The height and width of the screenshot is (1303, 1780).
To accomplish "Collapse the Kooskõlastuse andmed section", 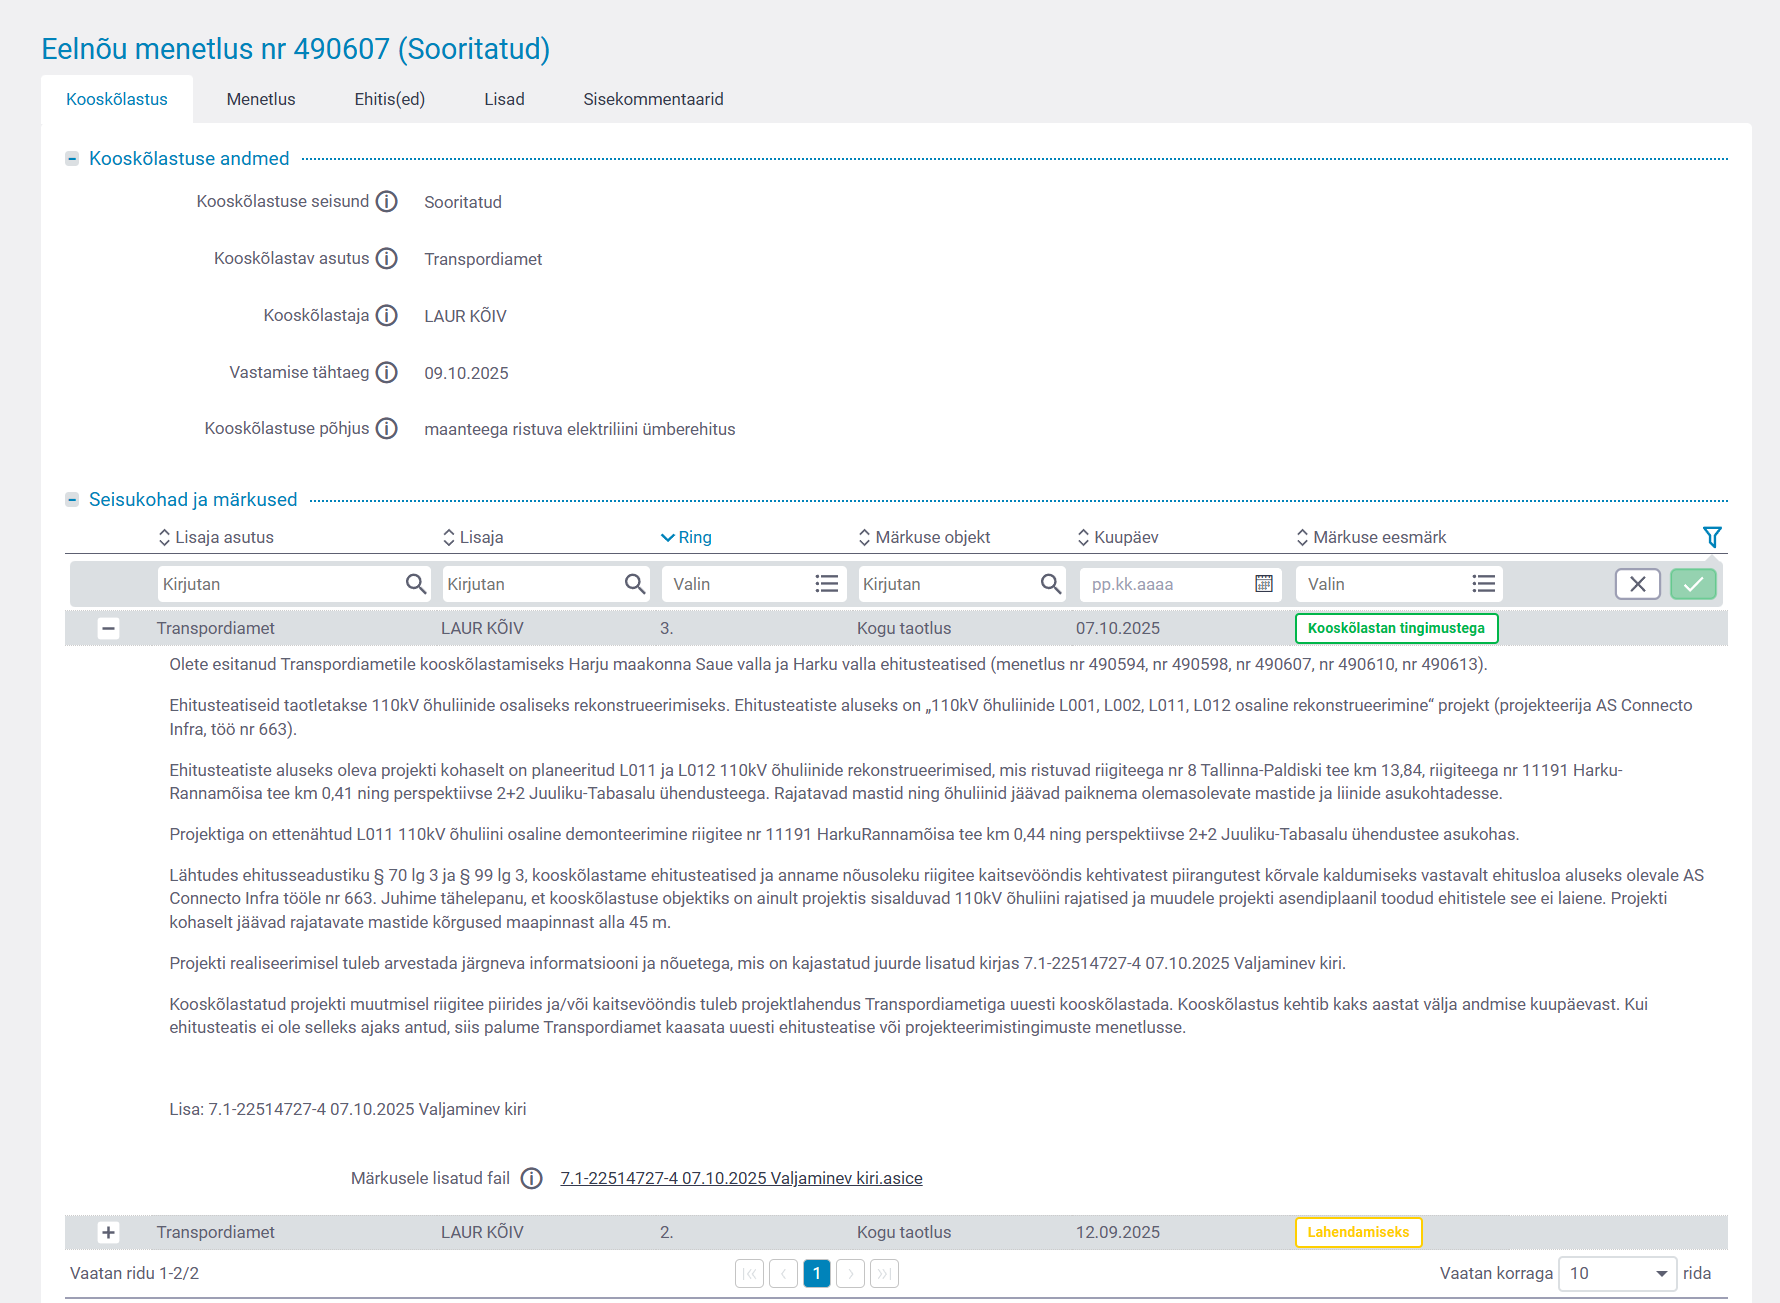I will [x=72, y=159].
